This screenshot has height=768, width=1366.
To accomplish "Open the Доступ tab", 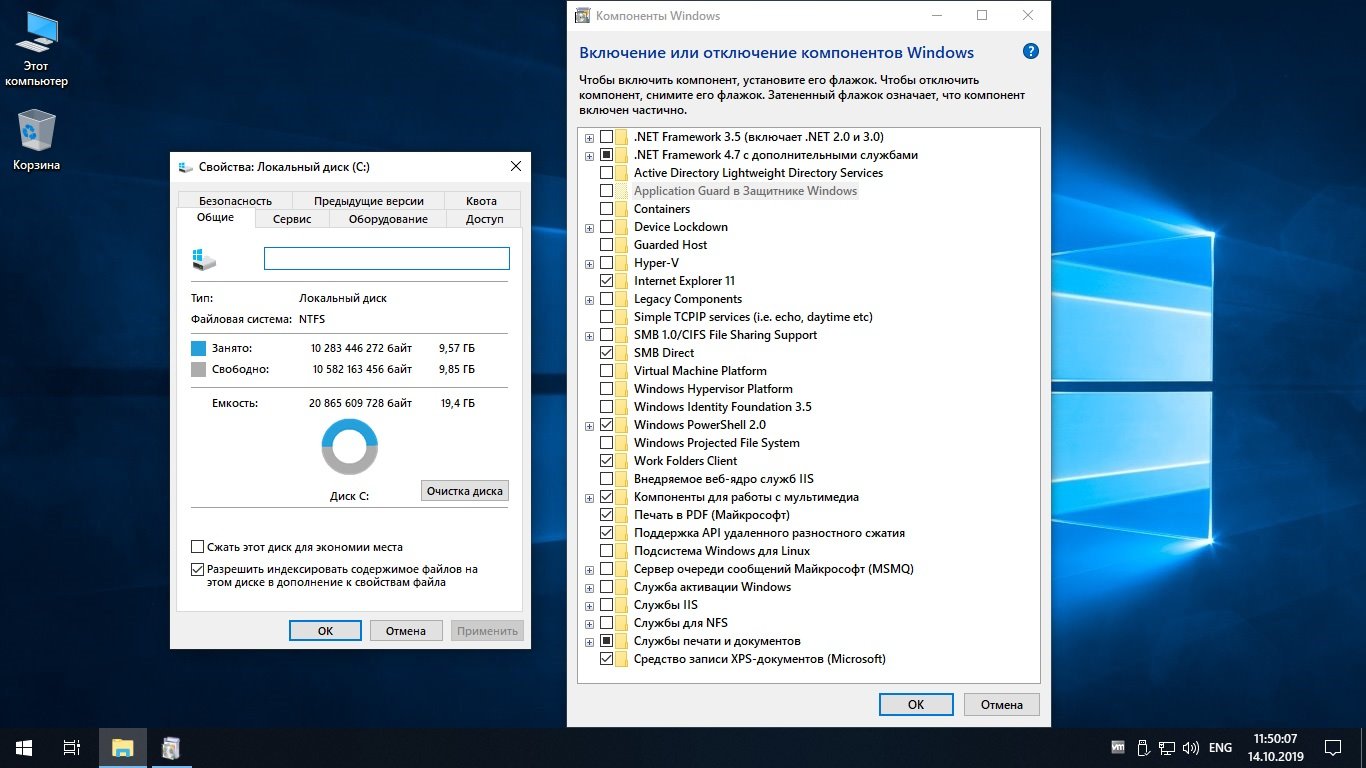I will point(484,219).
